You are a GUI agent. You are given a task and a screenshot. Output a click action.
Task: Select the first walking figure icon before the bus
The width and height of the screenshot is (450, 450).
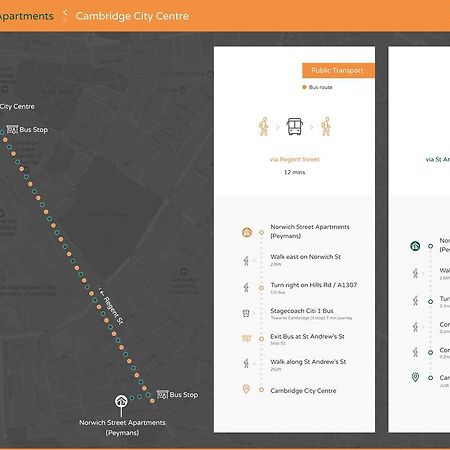point(264,126)
